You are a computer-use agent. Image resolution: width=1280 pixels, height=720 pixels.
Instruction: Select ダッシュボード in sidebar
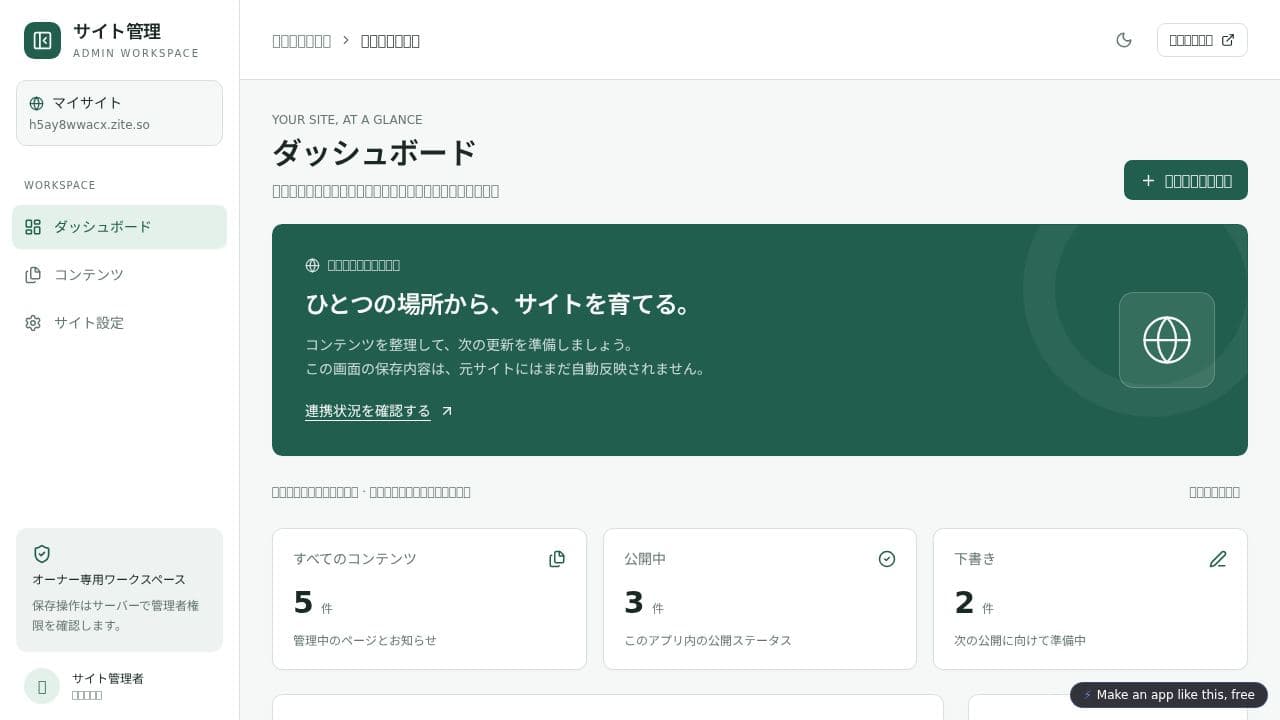pyautogui.click(x=119, y=227)
